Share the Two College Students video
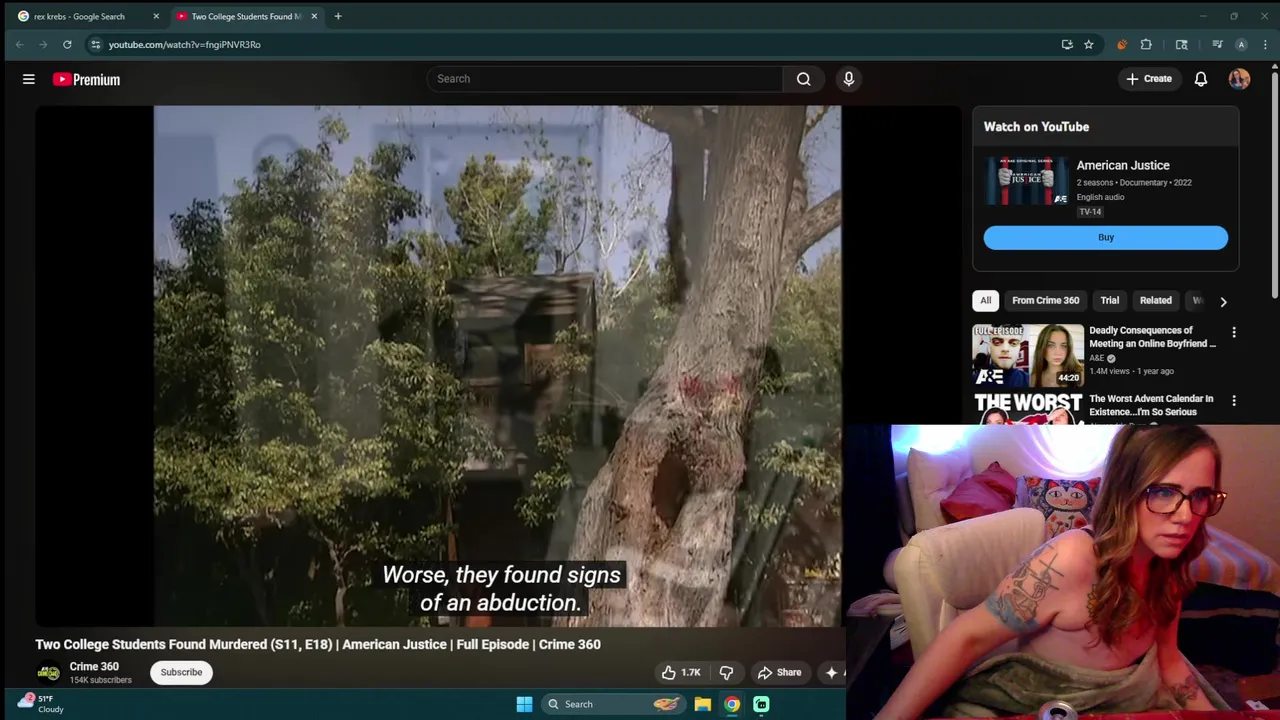This screenshot has height=720, width=1280. (x=779, y=672)
